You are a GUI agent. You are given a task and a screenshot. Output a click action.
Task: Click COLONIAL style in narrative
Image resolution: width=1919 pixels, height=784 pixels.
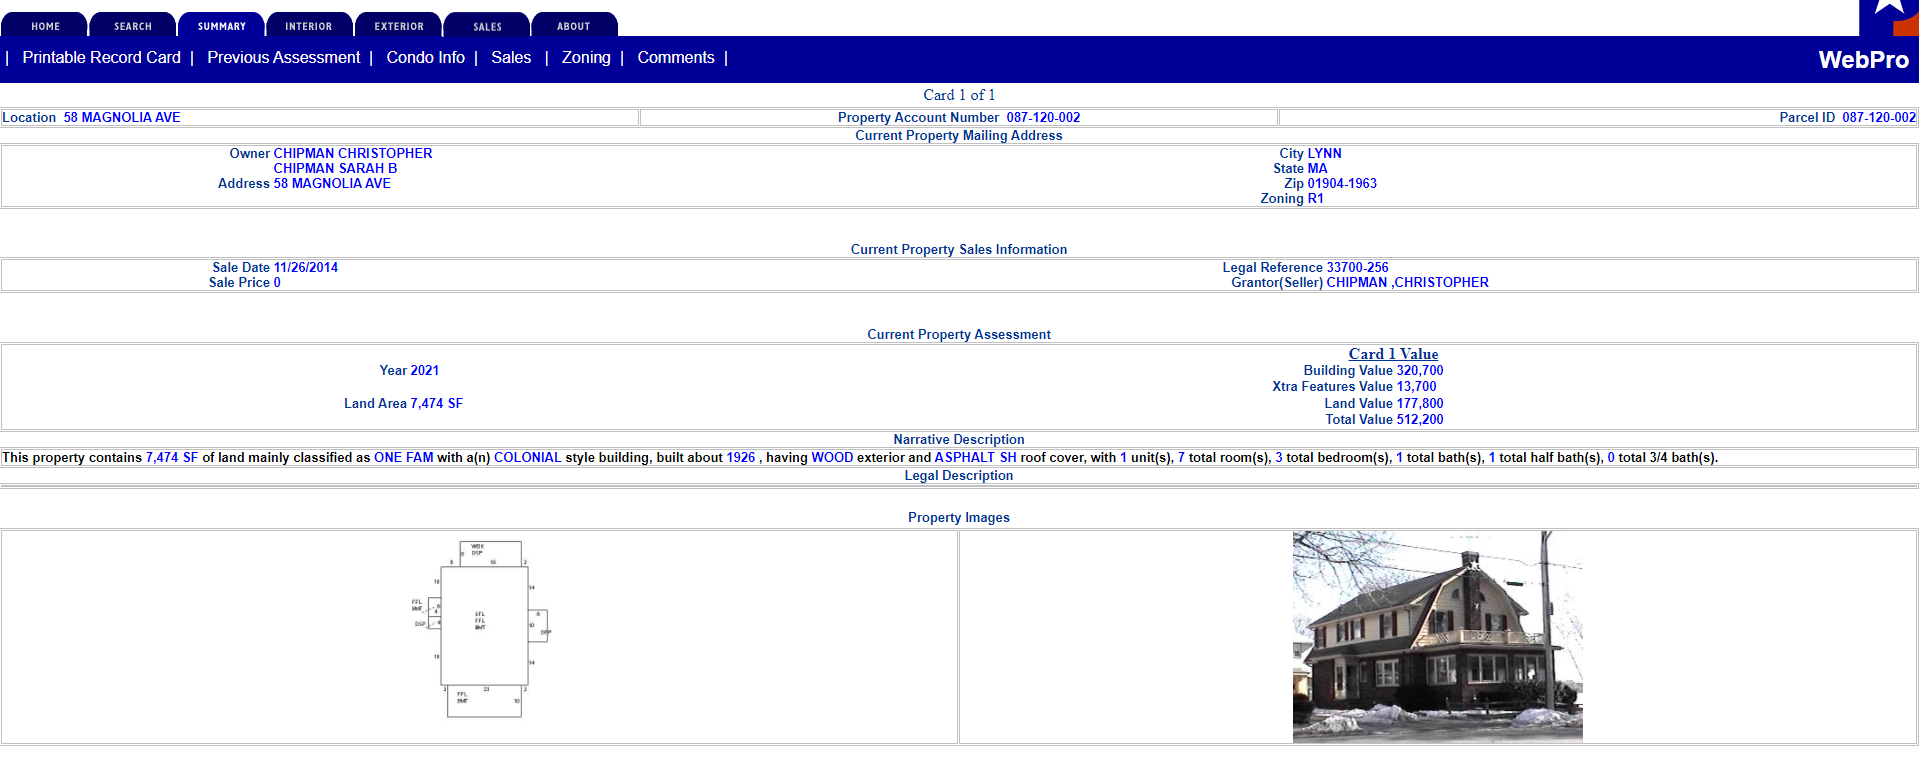click(527, 458)
